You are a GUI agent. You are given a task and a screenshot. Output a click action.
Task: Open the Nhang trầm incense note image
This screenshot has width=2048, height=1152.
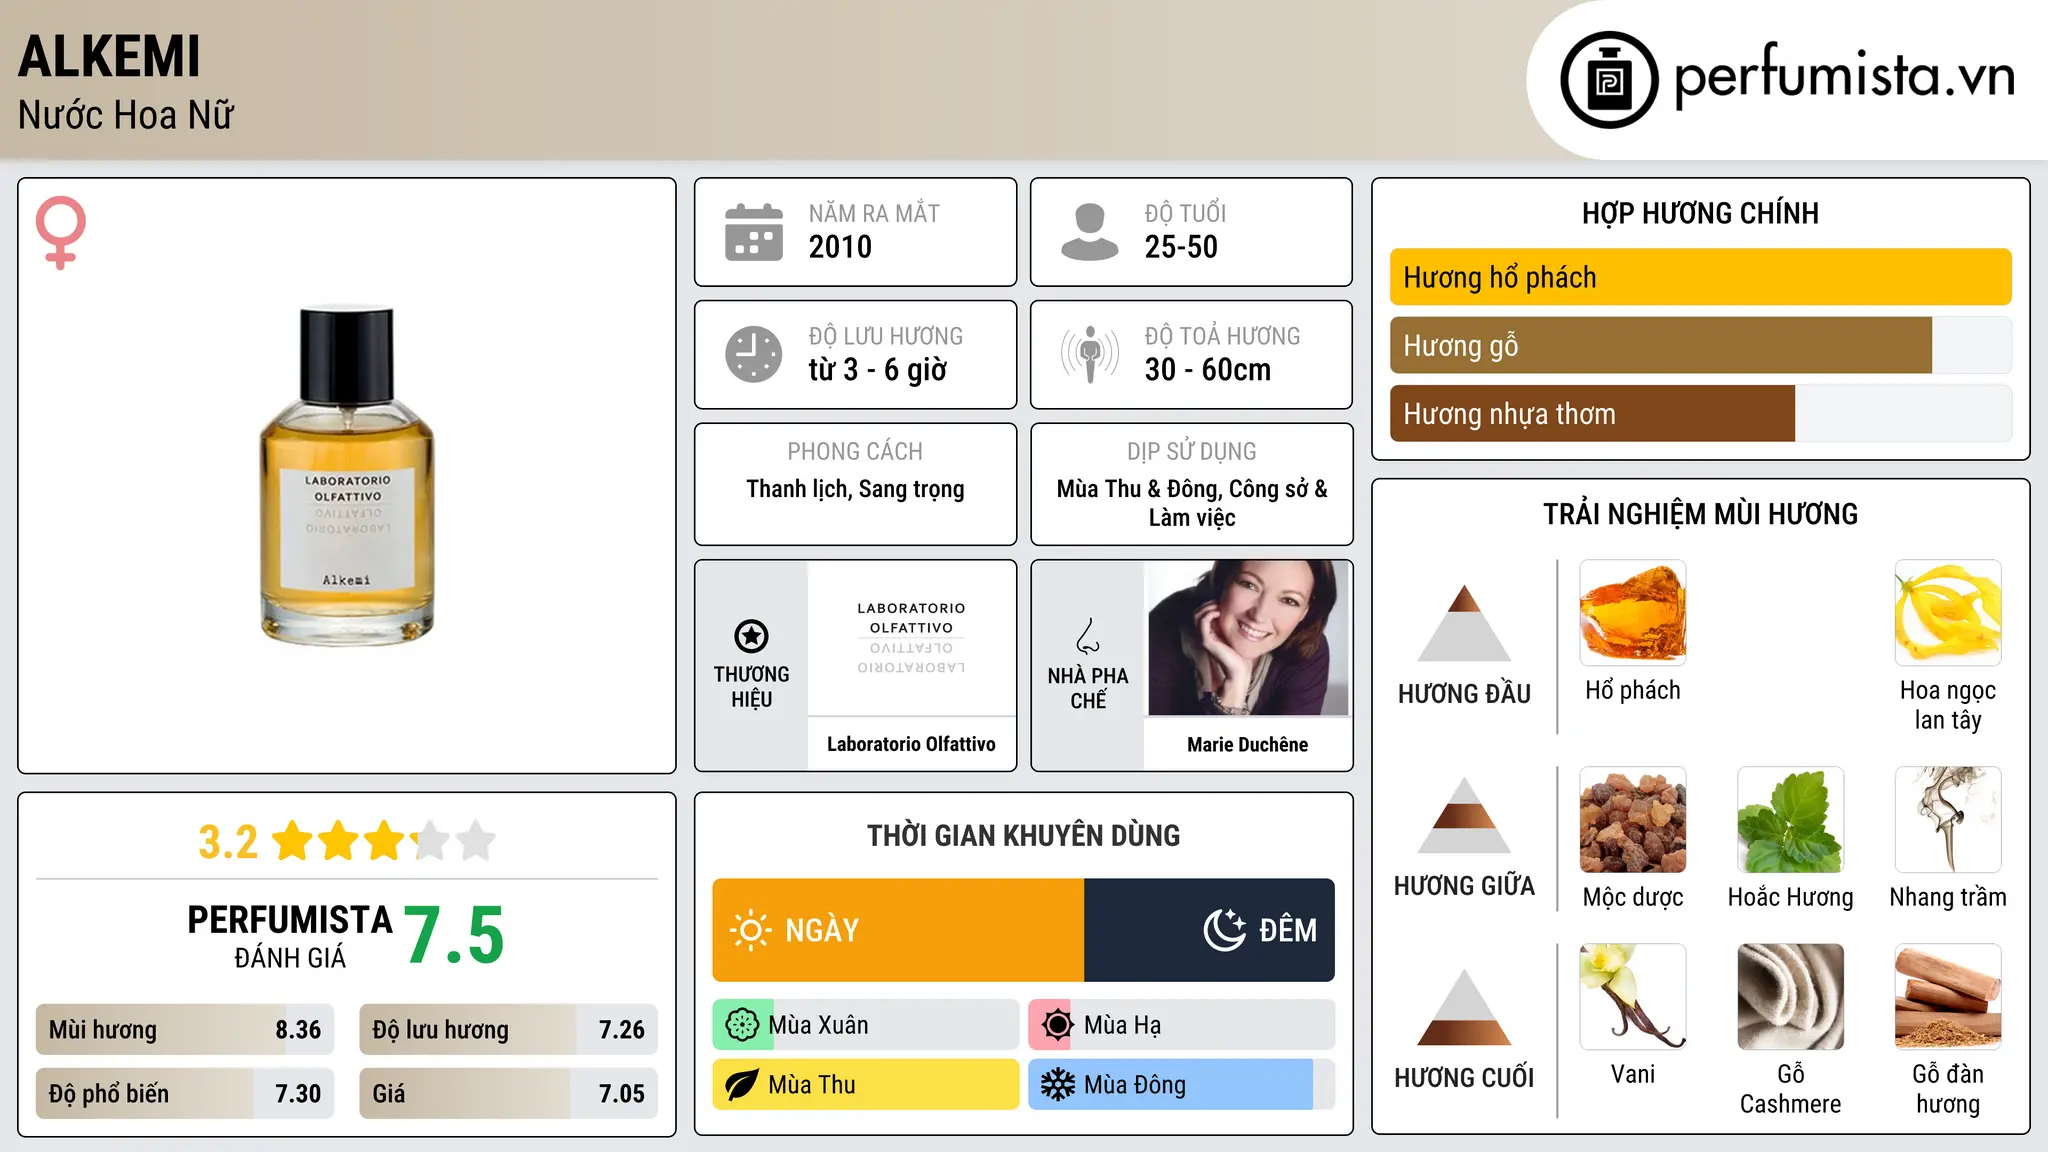[x=1948, y=820]
